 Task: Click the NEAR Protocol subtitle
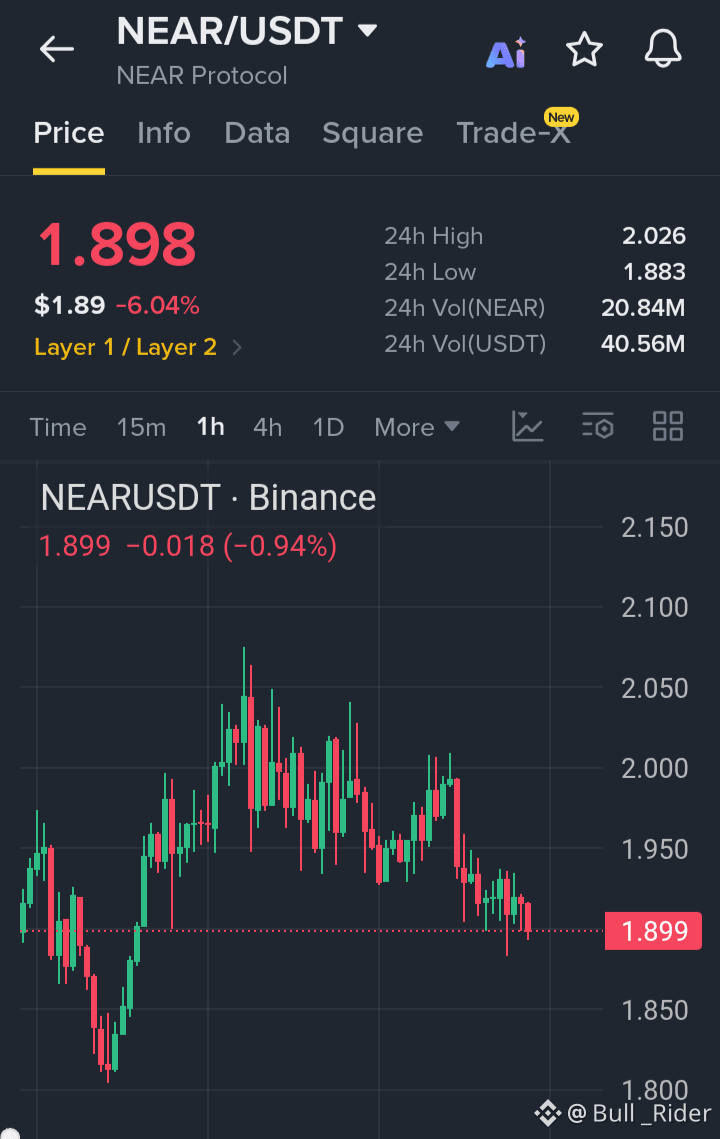click(x=202, y=76)
